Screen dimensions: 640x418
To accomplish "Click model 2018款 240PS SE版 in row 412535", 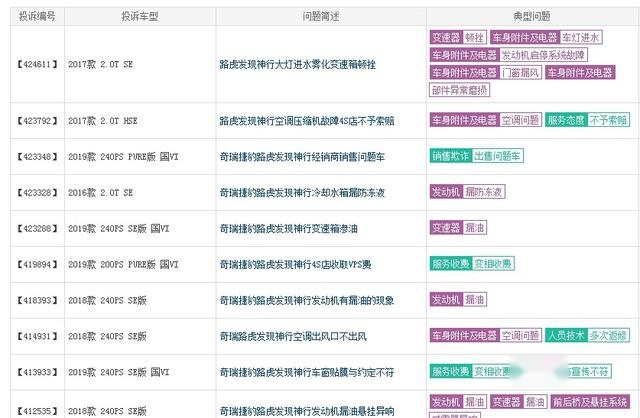I will [107, 410].
